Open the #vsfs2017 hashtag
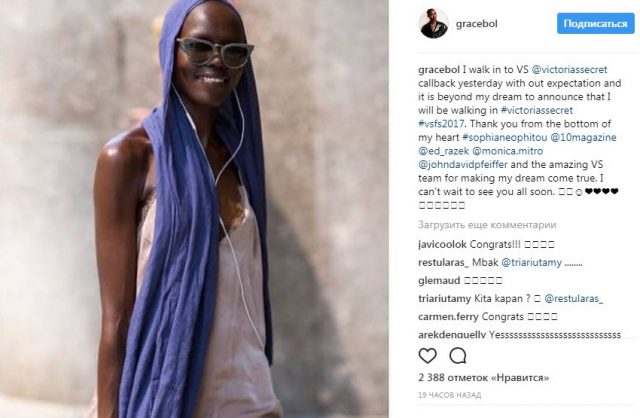640x418 pixels. point(441,124)
